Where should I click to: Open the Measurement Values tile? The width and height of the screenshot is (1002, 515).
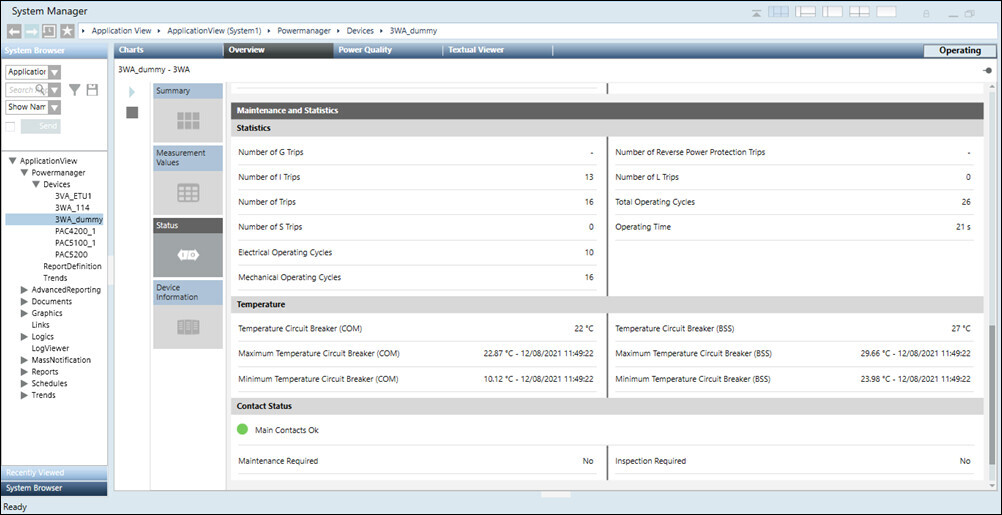tap(188, 180)
